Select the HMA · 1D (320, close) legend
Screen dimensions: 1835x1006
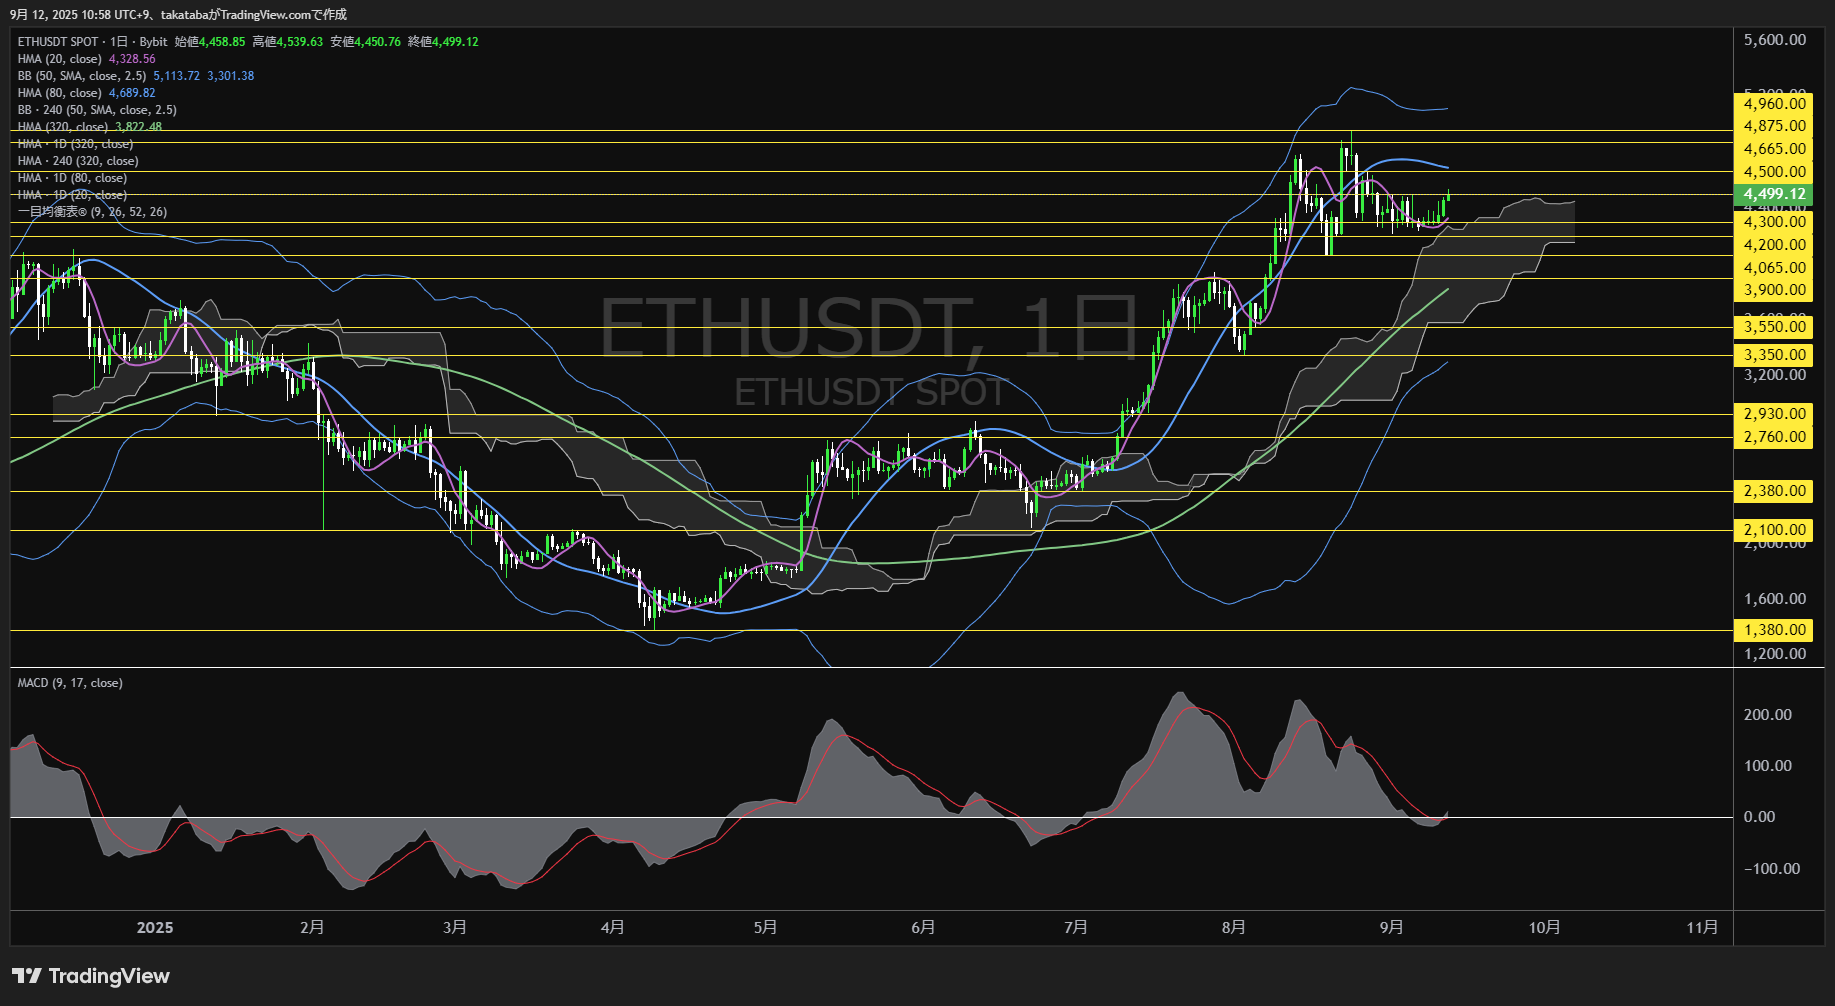click(76, 144)
